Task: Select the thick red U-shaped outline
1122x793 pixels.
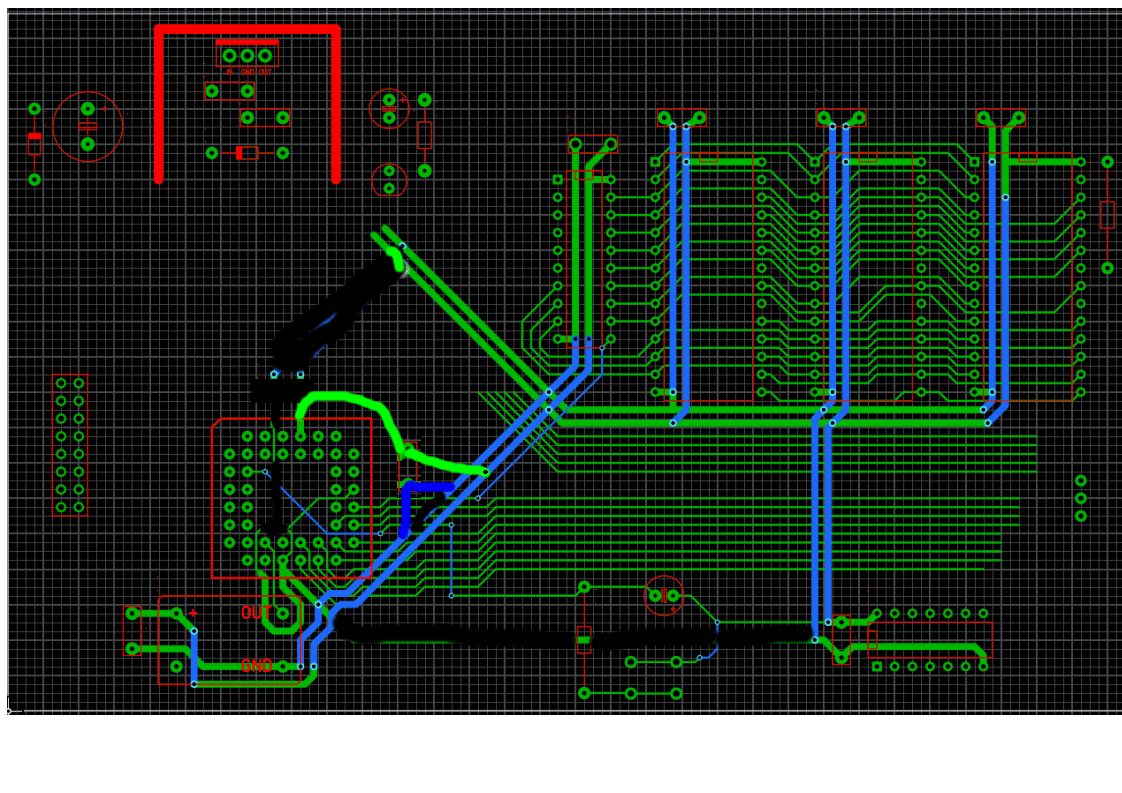Action: pos(247,104)
